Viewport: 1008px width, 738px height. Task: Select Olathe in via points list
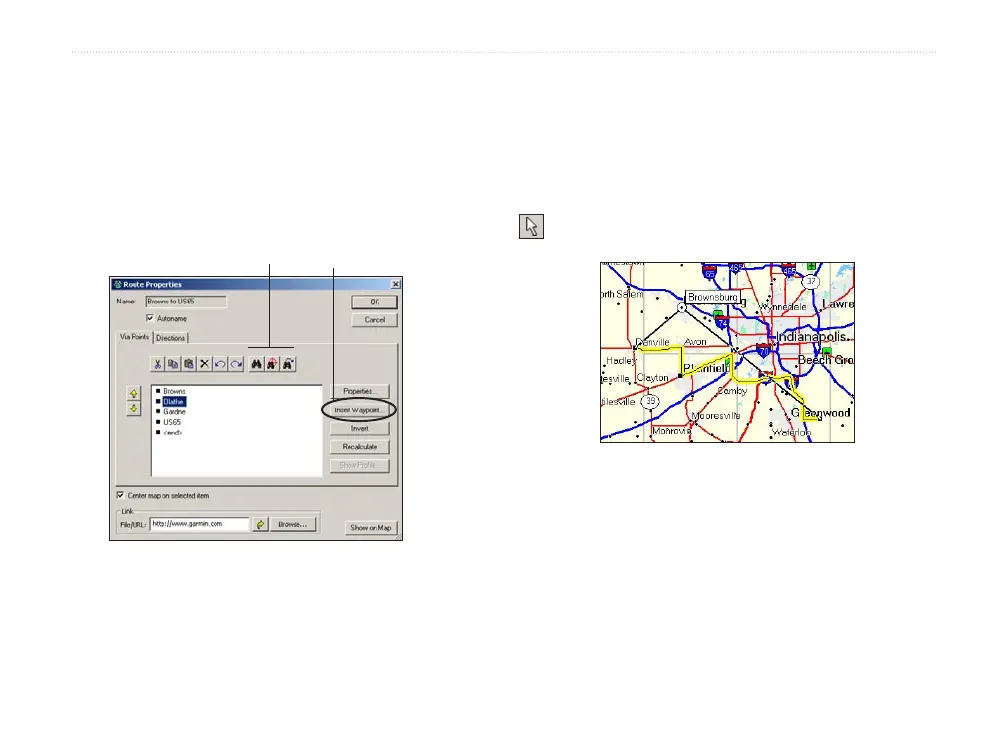(x=174, y=402)
